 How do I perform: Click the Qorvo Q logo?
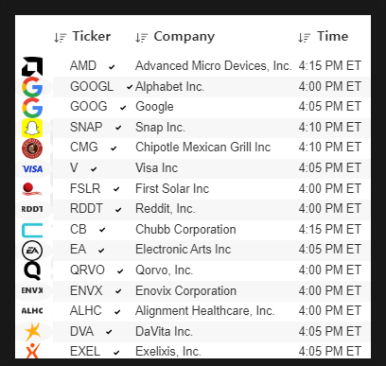[x=32, y=271]
